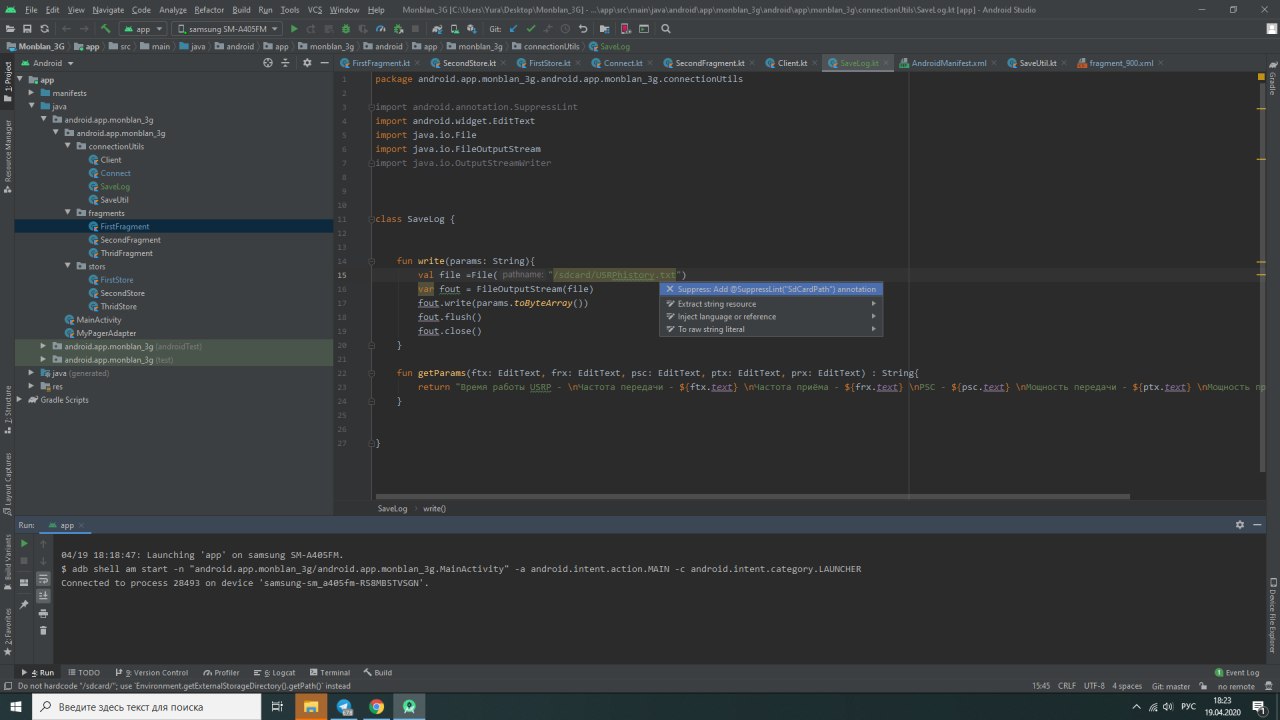
Task: Click the Windows Start button
Action: click(16, 706)
